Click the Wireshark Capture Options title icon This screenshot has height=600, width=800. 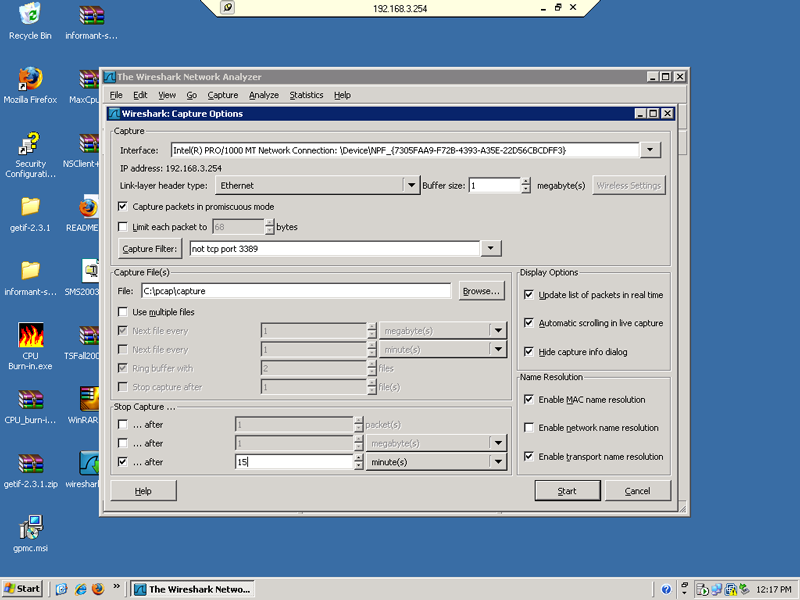(x=115, y=113)
